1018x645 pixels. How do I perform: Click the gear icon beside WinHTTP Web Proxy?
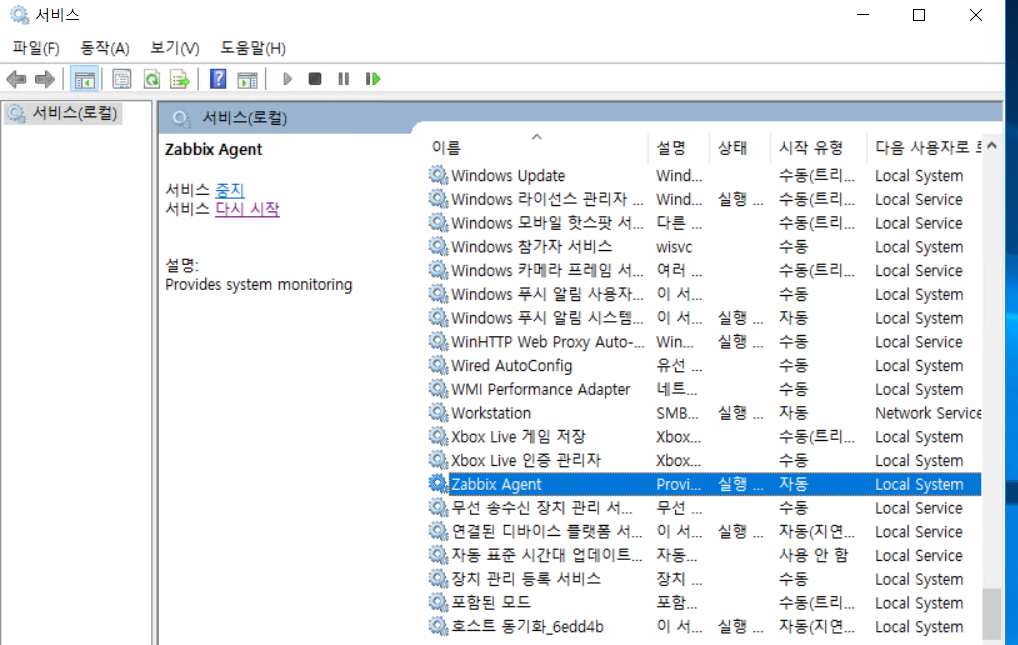[438, 342]
